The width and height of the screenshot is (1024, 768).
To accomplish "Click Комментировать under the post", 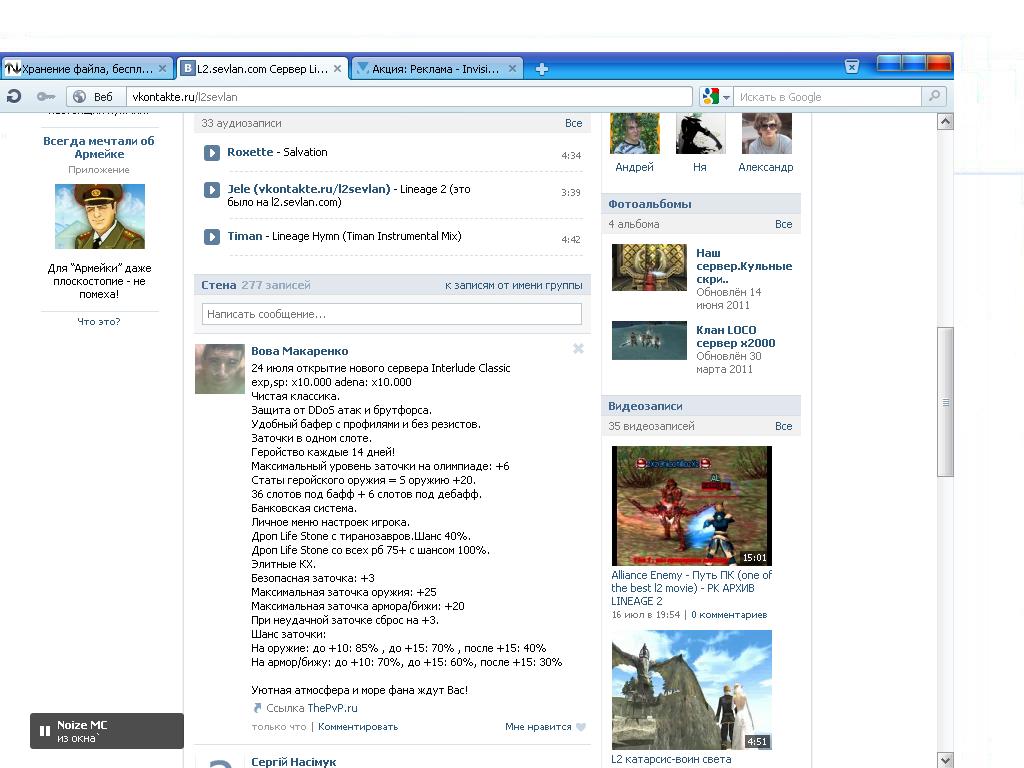I will pos(358,727).
